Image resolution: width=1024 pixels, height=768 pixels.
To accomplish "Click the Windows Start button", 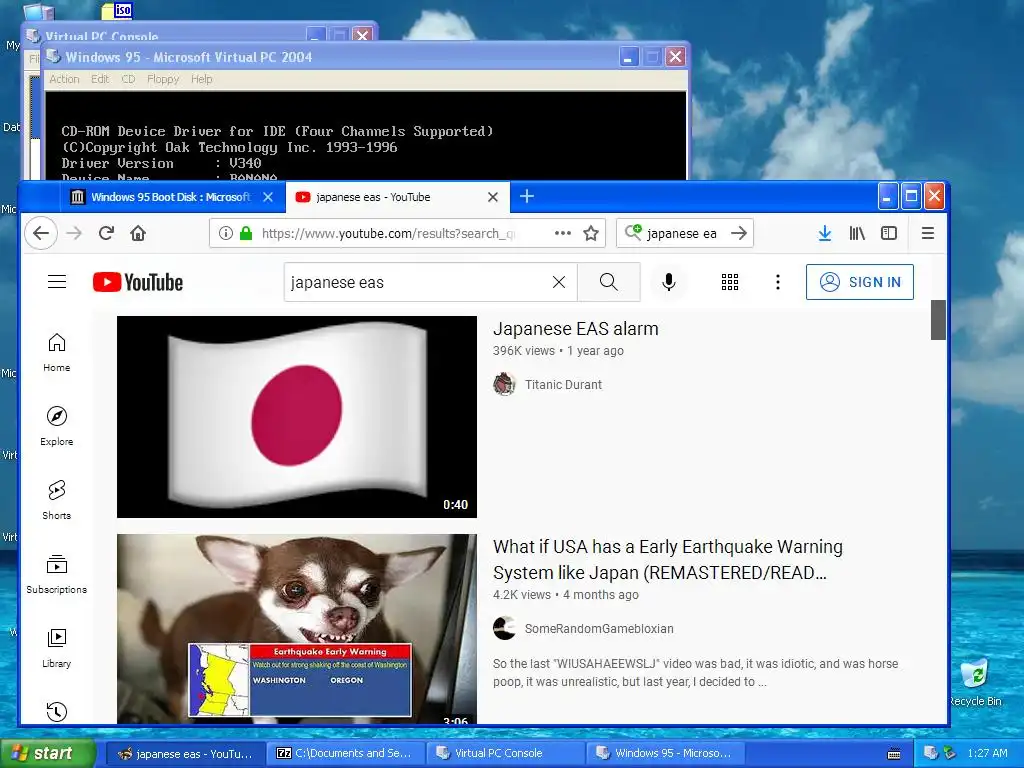I will point(48,753).
